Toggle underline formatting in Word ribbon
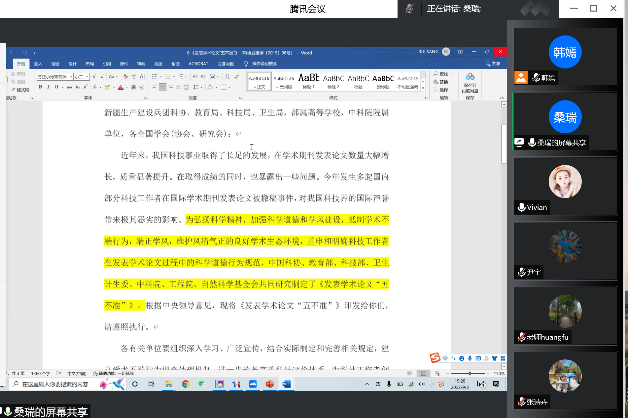Screen dimensions: 628x418 [54, 85]
